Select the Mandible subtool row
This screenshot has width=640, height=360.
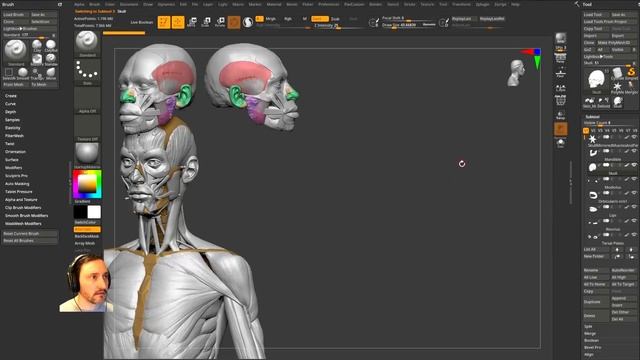611,155
